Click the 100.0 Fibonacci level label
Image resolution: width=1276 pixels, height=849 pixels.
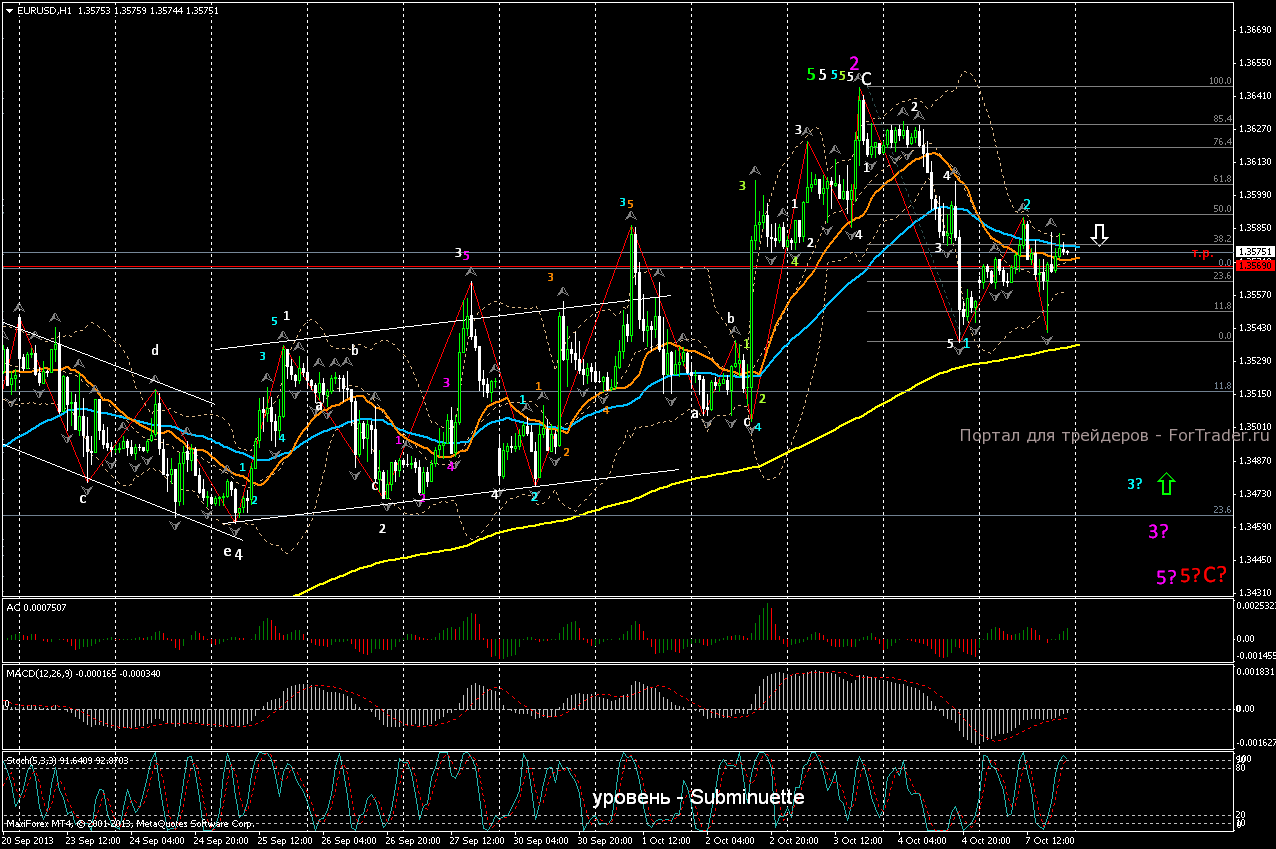pyautogui.click(x=1220, y=81)
